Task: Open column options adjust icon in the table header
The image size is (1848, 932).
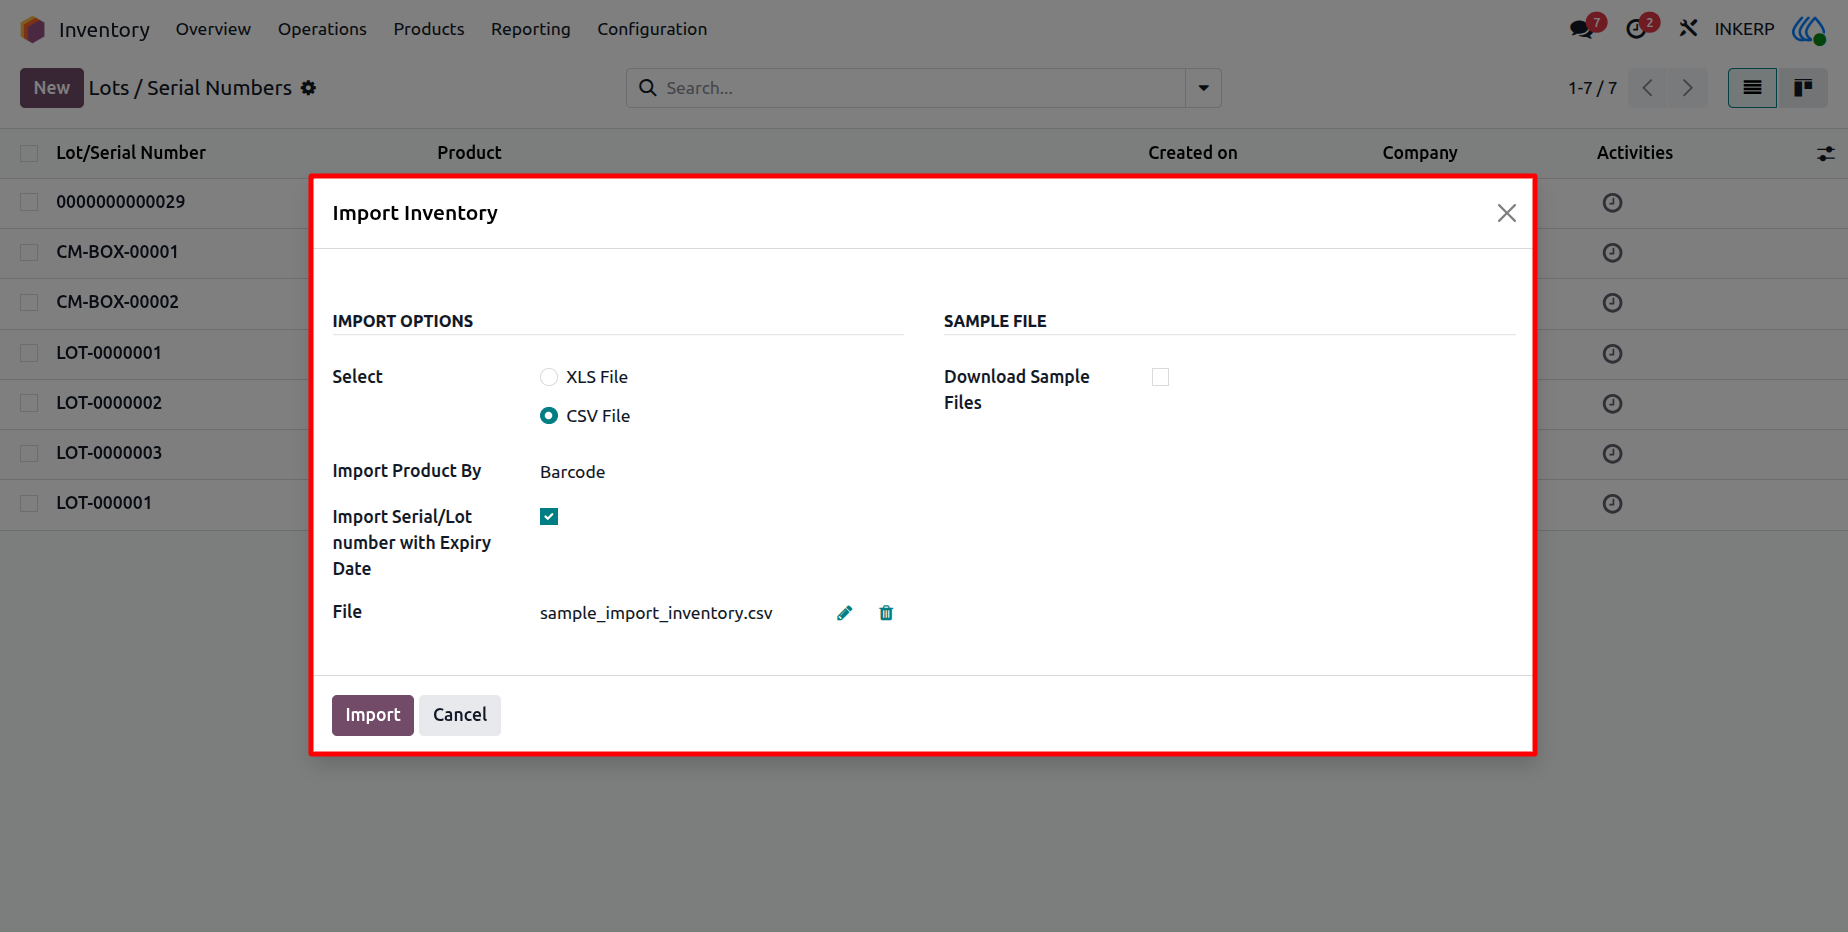Action: (x=1826, y=154)
